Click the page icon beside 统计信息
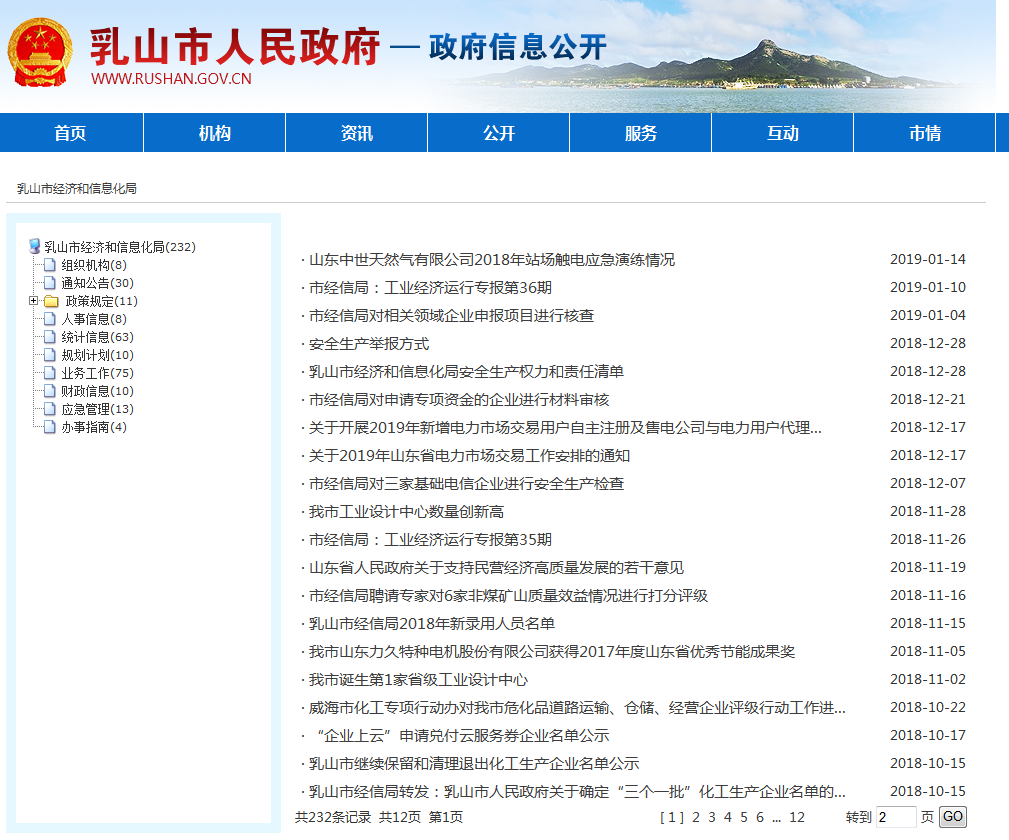1009x840 pixels. 51,337
